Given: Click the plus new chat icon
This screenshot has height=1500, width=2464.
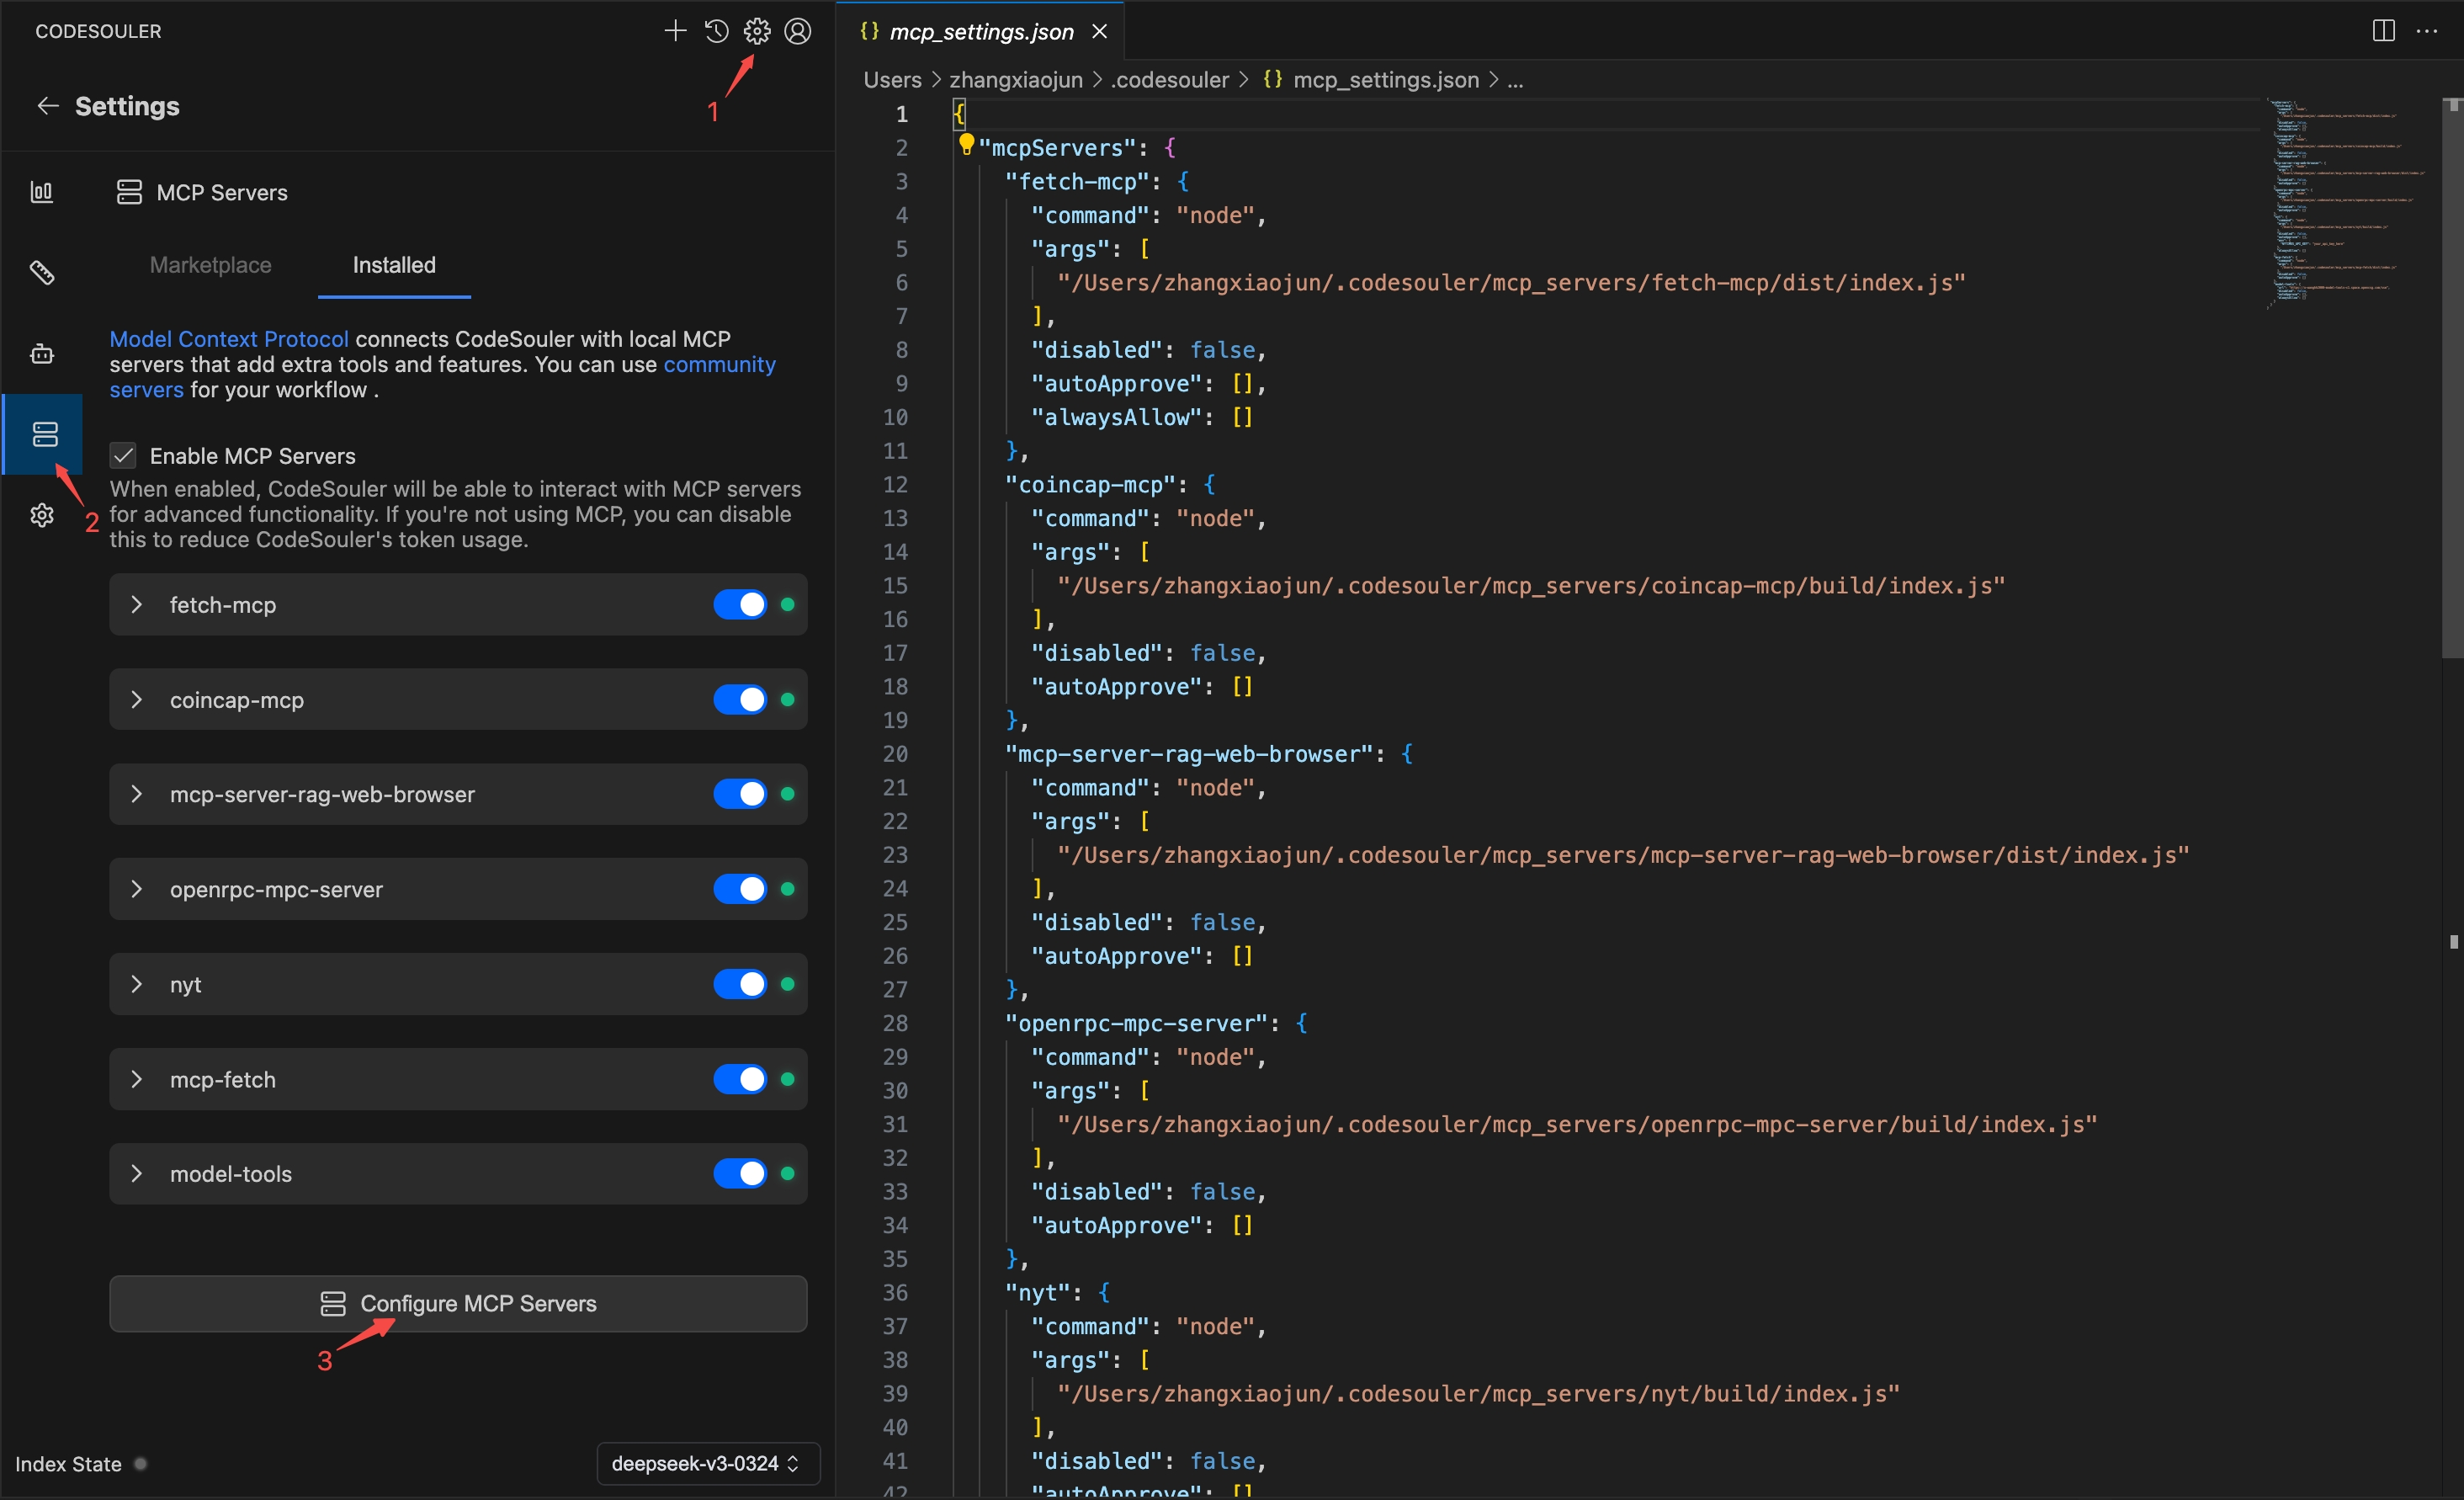Looking at the screenshot, I should 675,31.
